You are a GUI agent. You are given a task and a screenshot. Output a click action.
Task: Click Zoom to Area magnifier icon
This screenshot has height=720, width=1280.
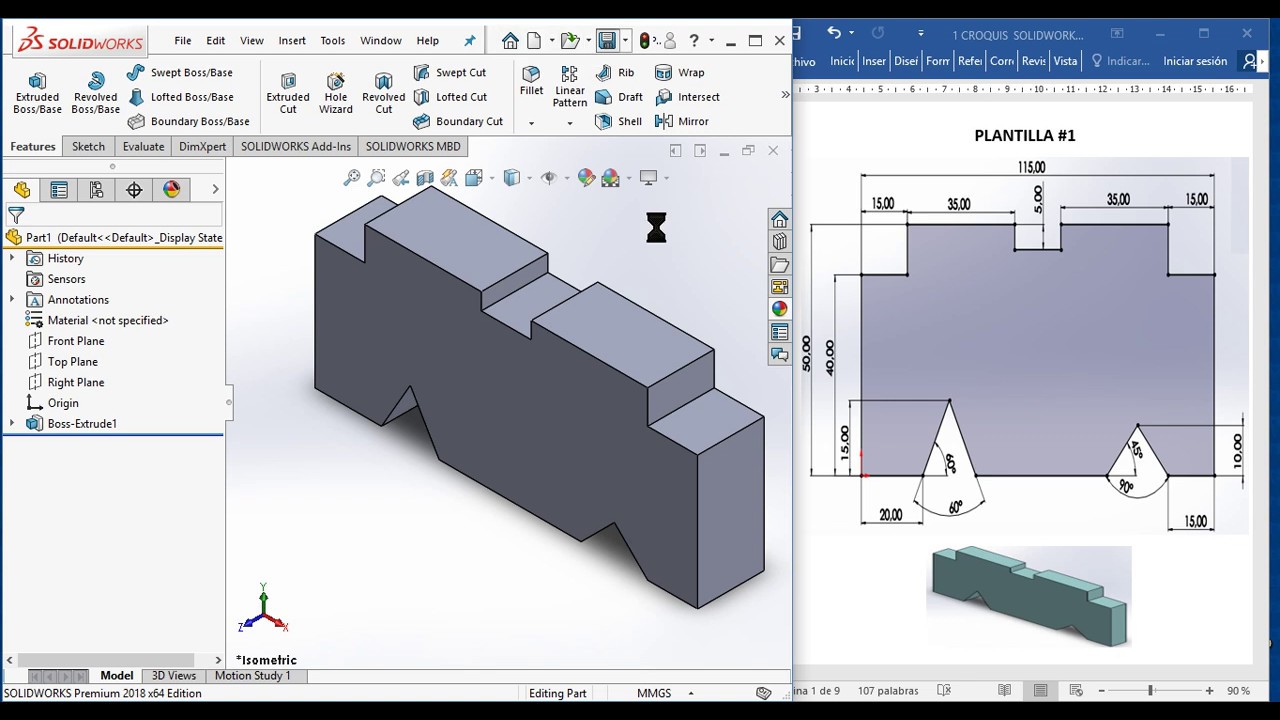tap(376, 178)
